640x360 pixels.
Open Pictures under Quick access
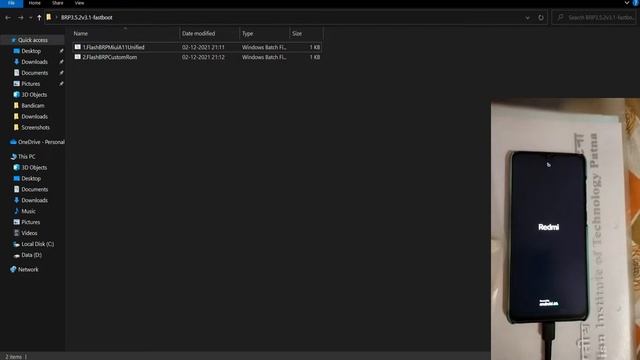point(31,84)
